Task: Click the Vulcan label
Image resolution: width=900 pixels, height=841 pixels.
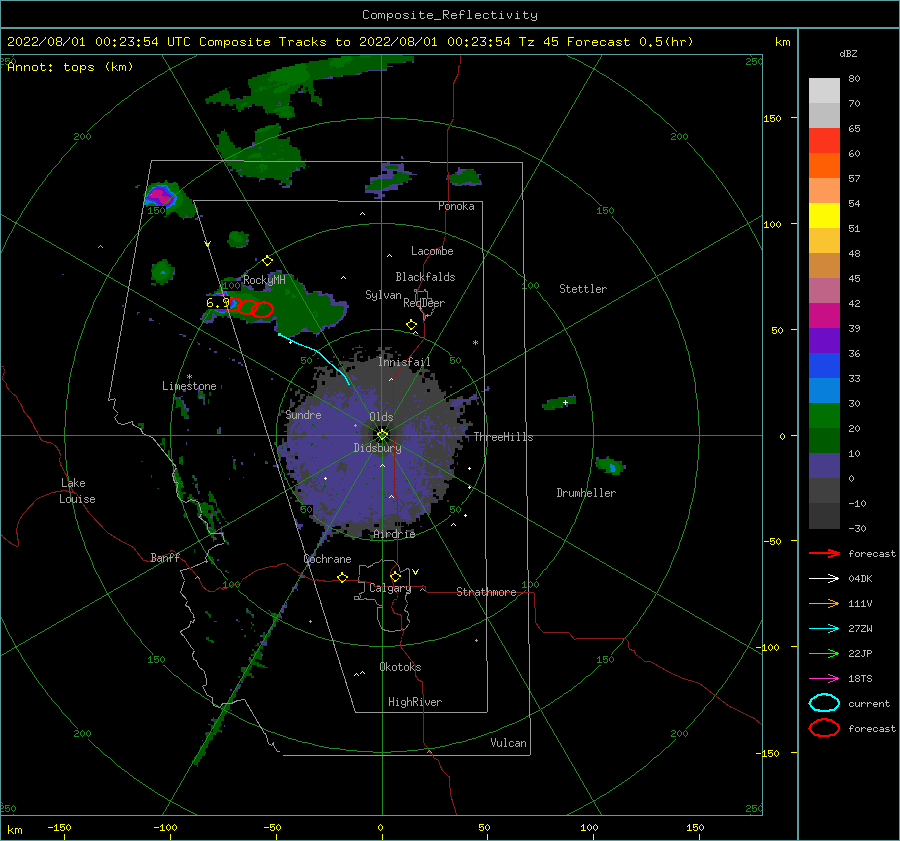Action: (509, 743)
